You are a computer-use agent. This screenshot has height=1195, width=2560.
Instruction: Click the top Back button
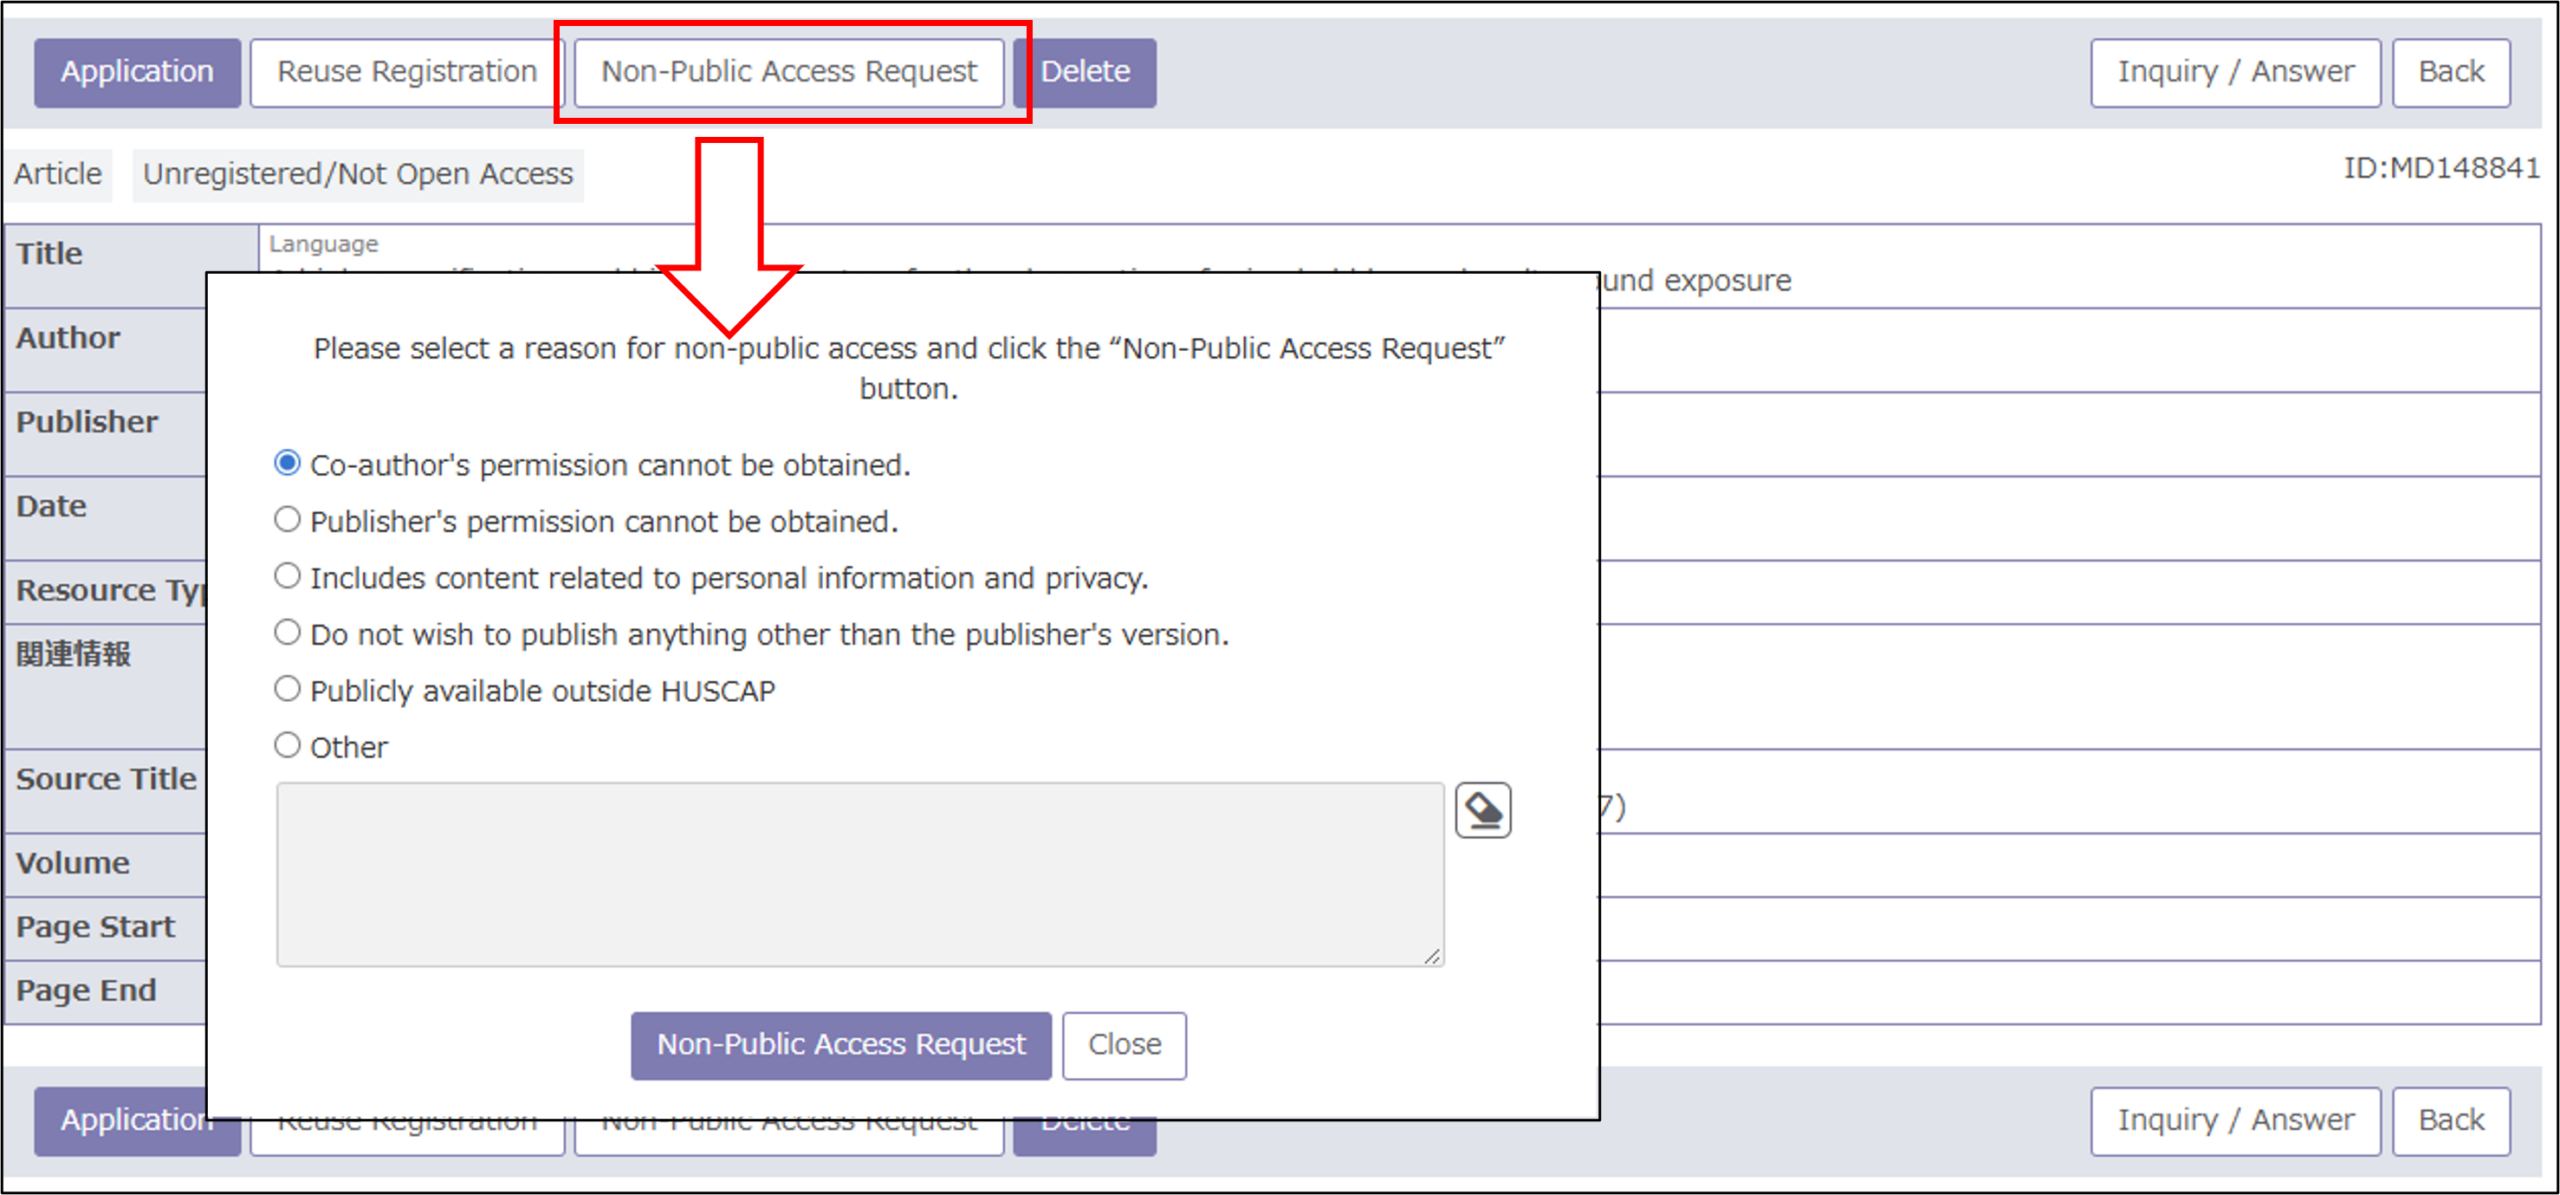pos(2451,72)
